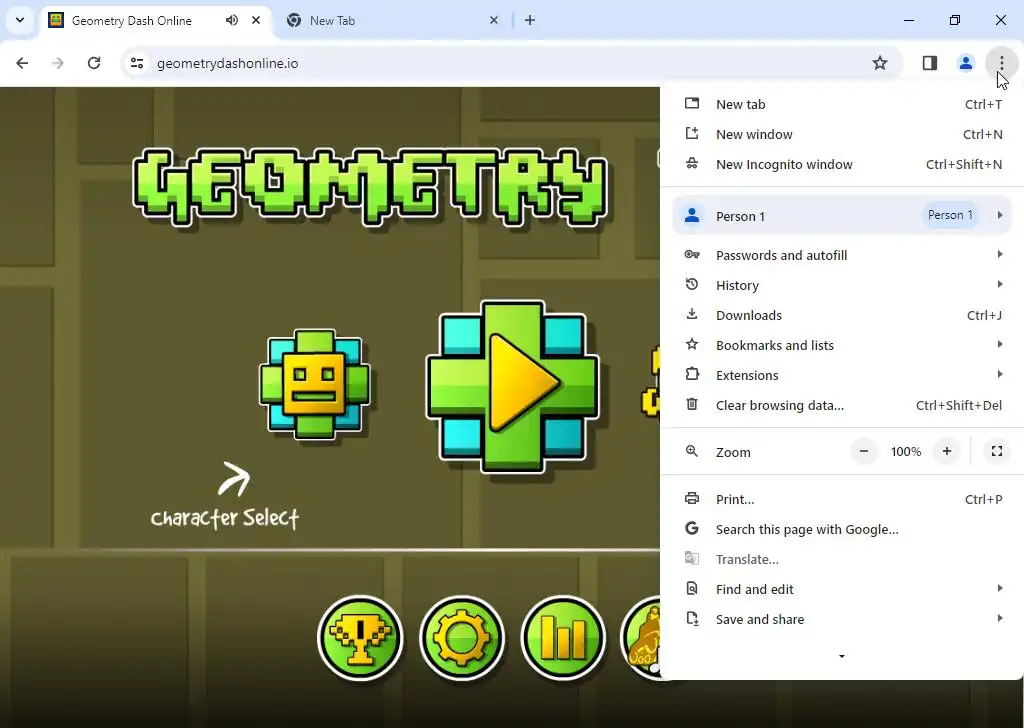Select New window menu item
The height and width of the screenshot is (728, 1024).
[842, 135]
